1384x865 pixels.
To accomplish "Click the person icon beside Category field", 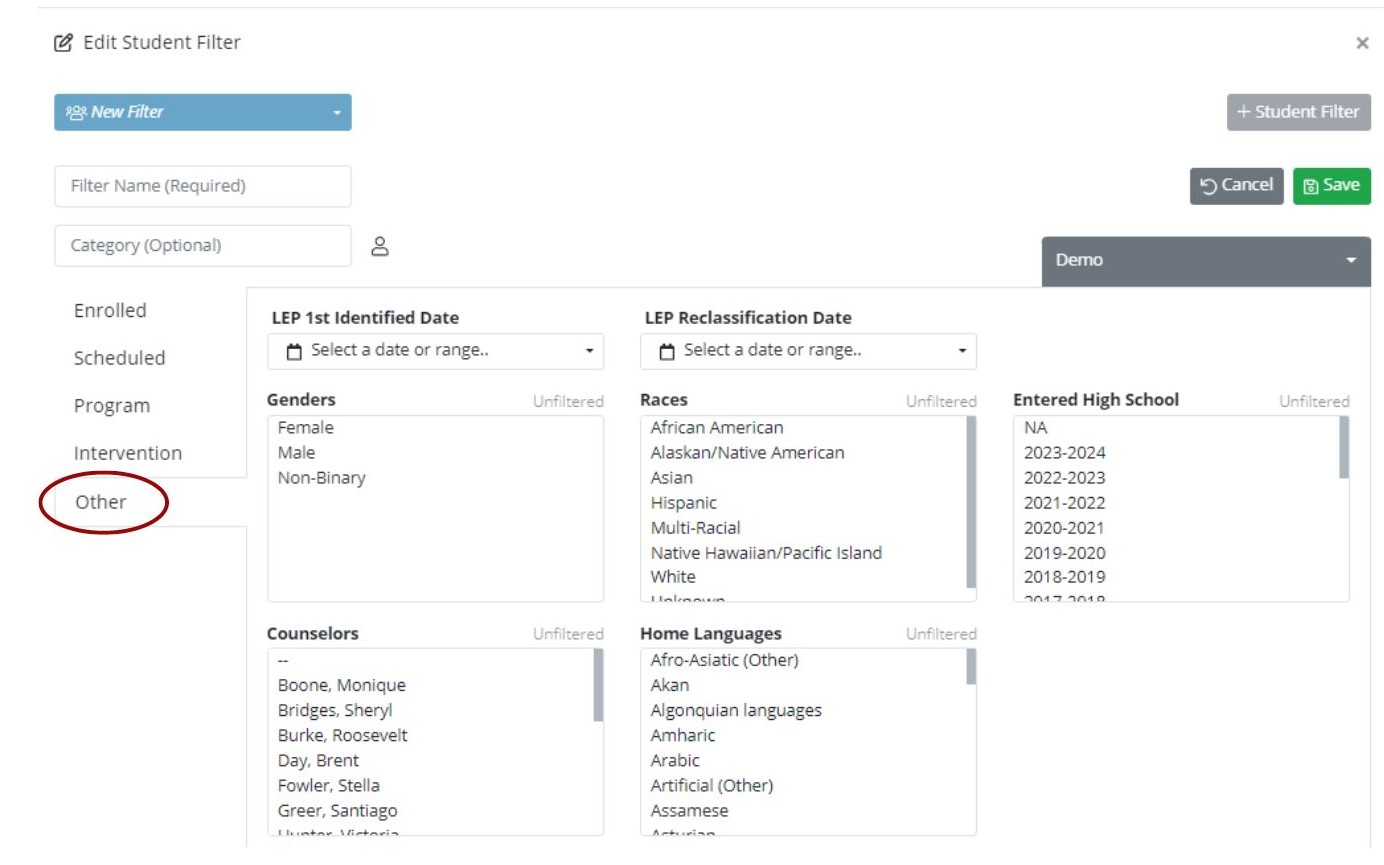I will pyautogui.click(x=380, y=246).
